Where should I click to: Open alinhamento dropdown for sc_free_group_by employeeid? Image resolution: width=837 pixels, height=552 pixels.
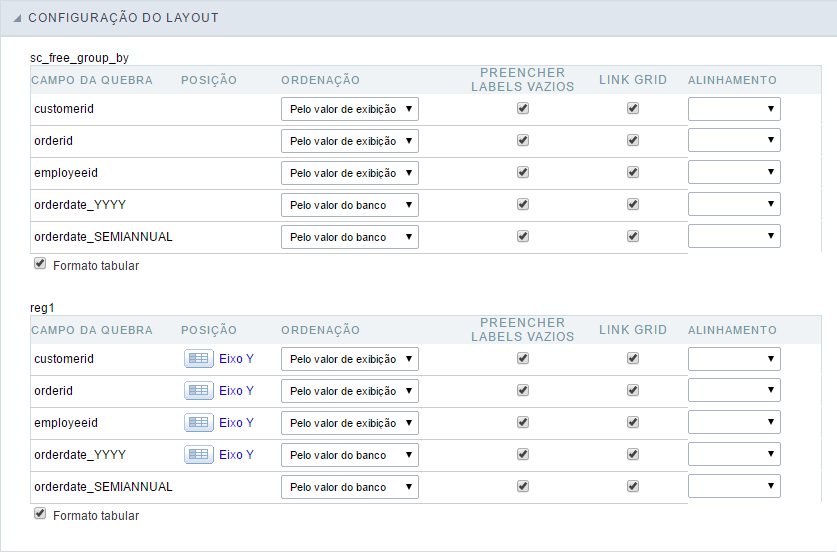pyautogui.click(x=734, y=172)
